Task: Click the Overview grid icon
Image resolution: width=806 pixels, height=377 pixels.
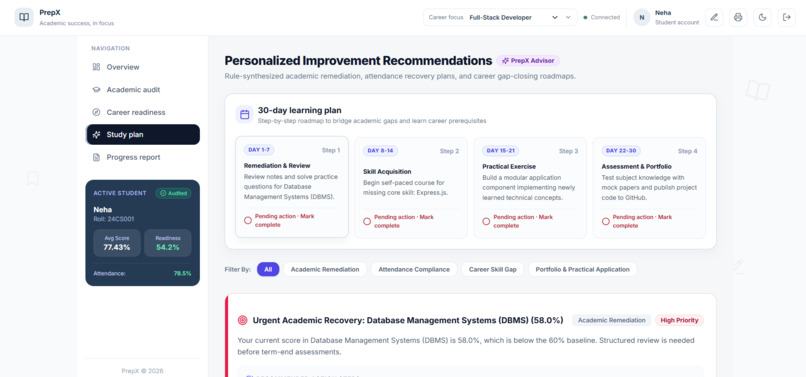Action: (x=96, y=67)
